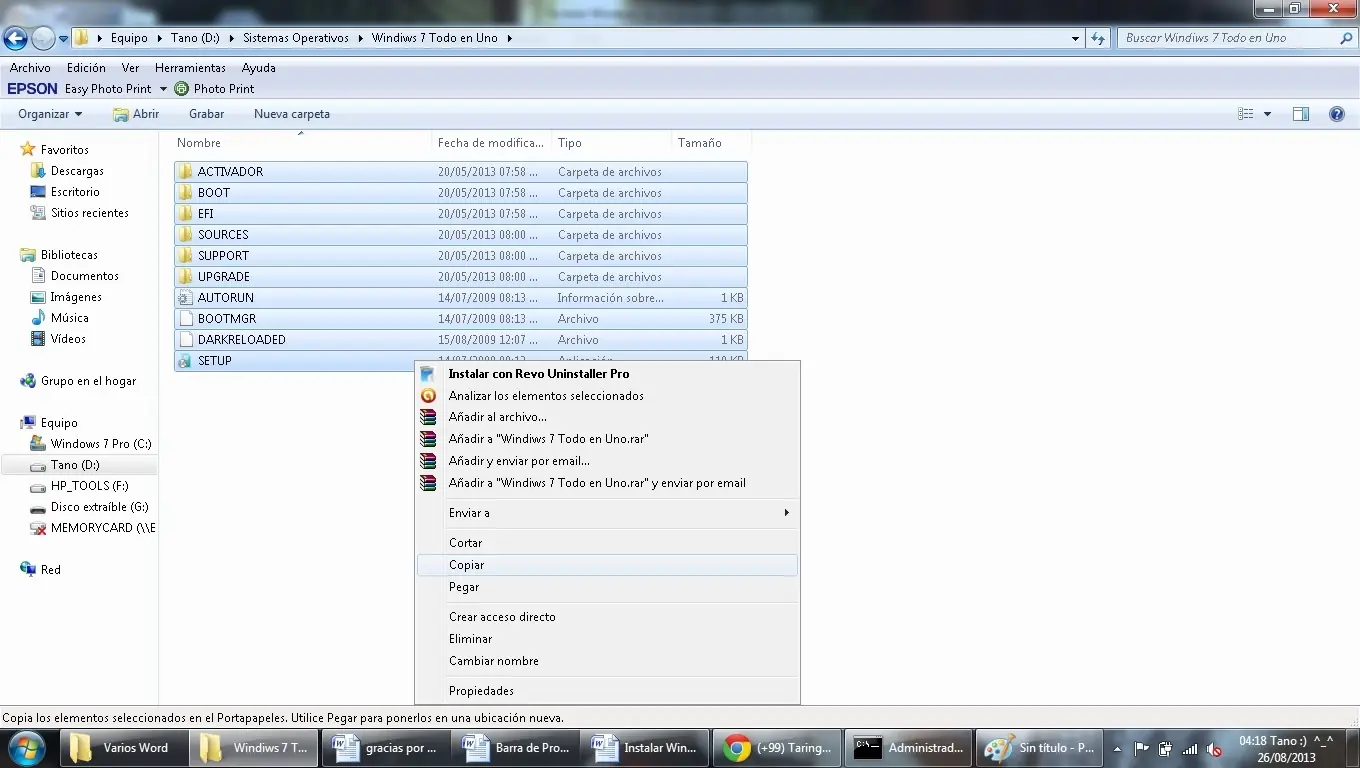
Task: Choose Eliminar from the context menu
Action: 608,639
